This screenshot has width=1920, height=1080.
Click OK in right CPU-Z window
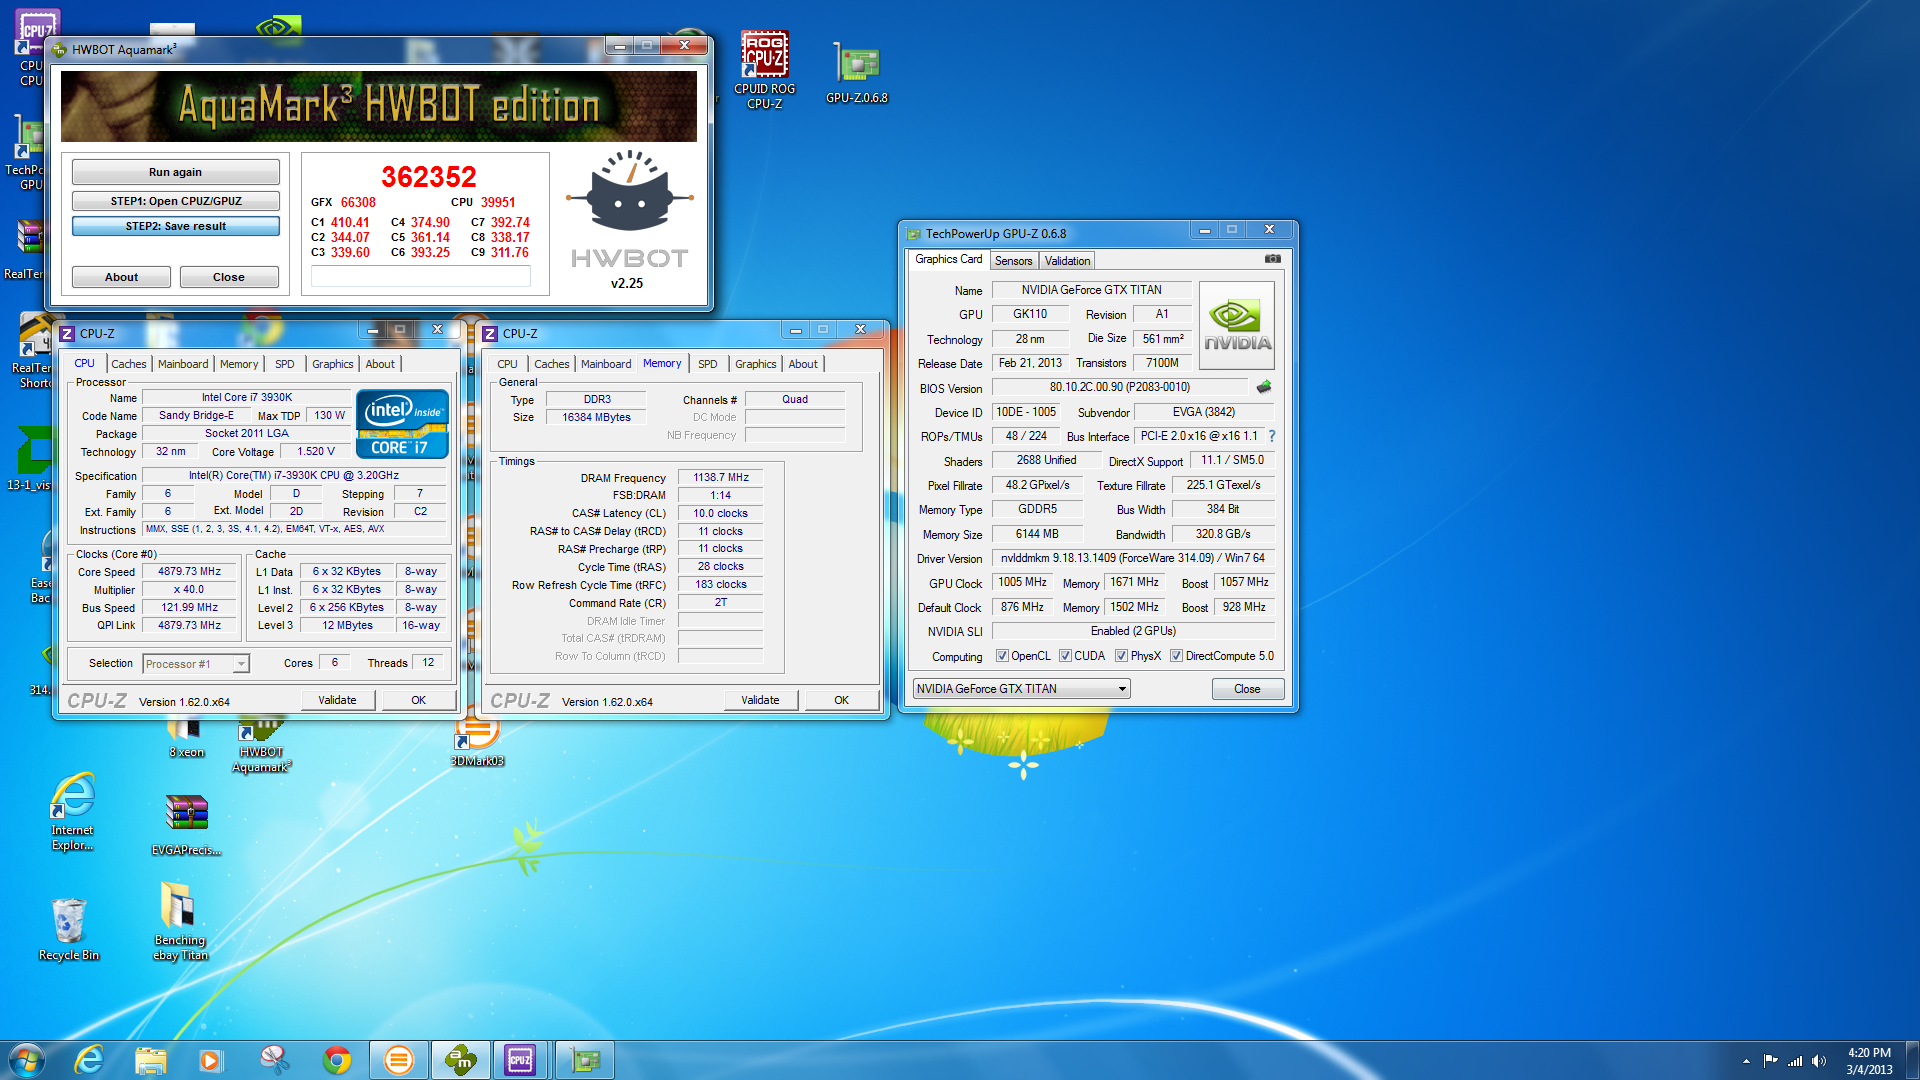[841, 700]
